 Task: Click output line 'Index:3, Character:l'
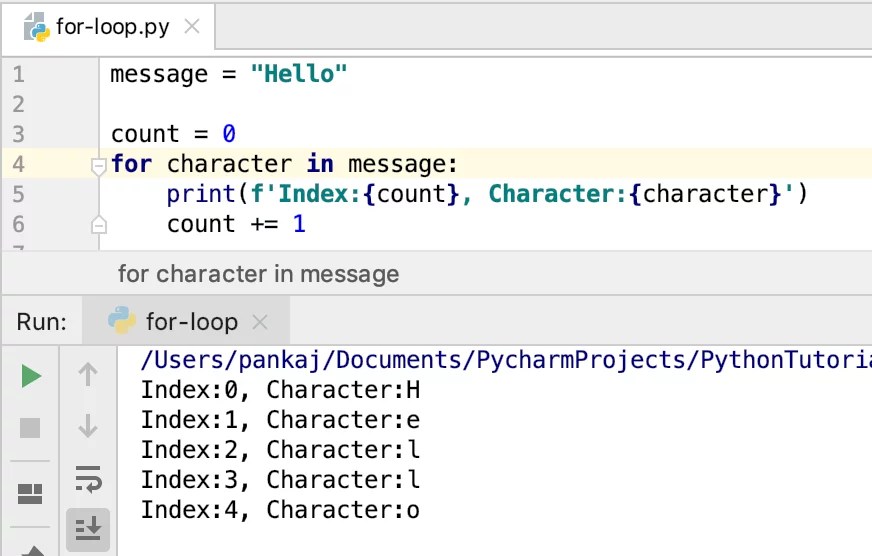(280, 480)
